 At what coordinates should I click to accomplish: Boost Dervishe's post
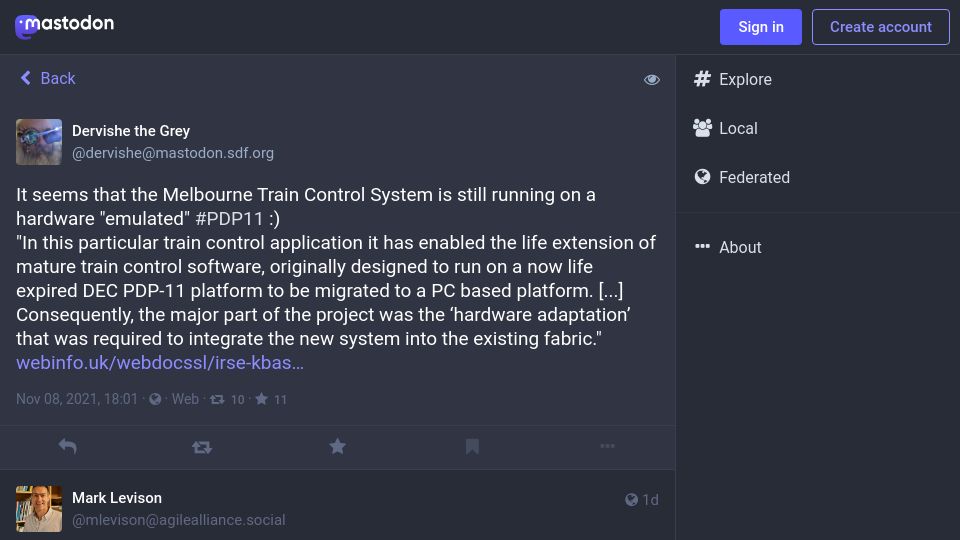click(202, 448)
